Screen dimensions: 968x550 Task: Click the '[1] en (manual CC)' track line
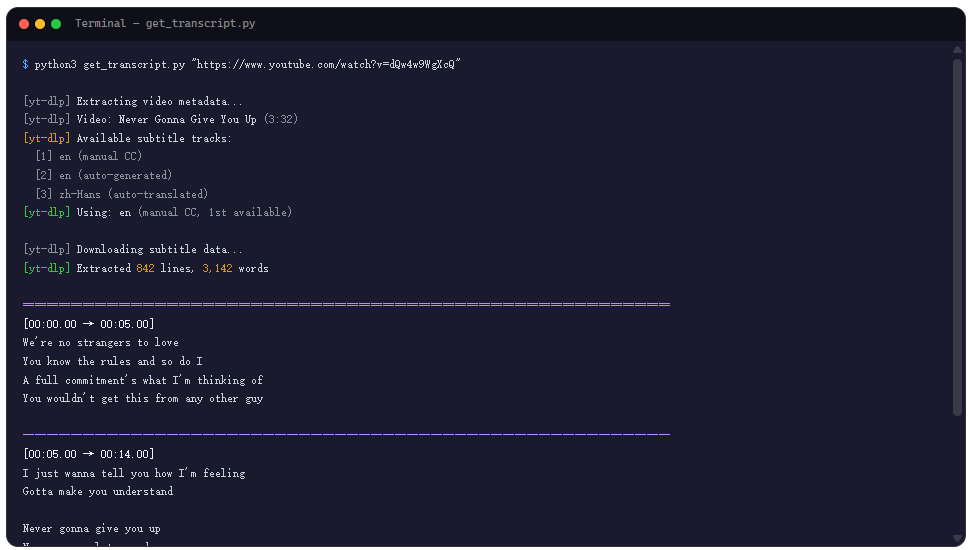click(x=89, y=156)
